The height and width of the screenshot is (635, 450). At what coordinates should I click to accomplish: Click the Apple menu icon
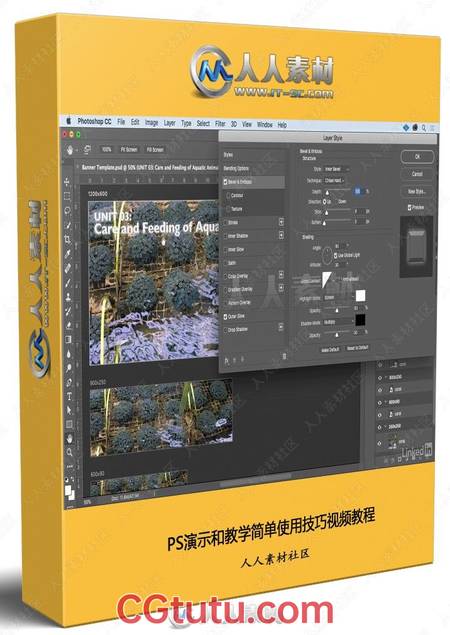pyautogui.click(x=68, y=120)
